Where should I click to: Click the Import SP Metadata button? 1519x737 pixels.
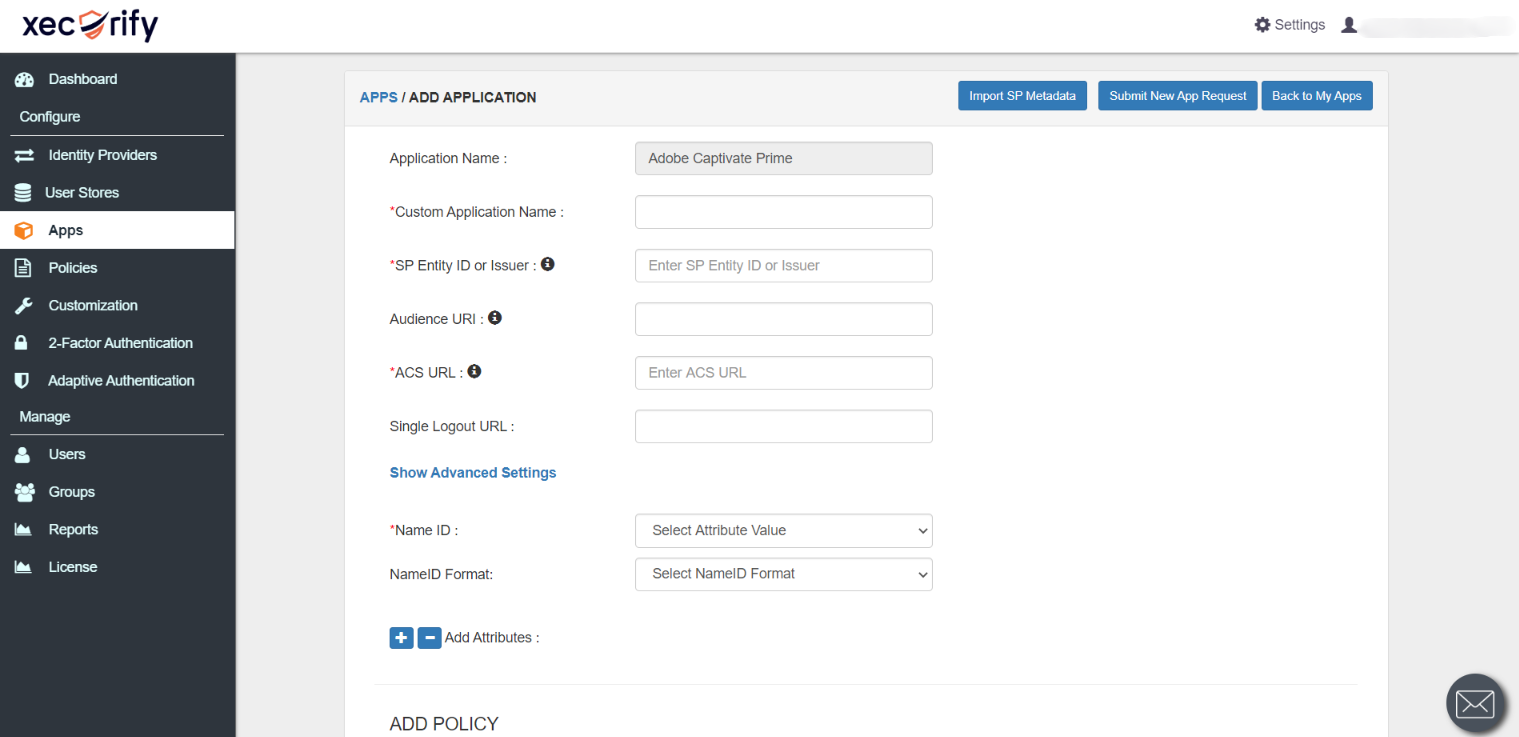click(1022, 95)
